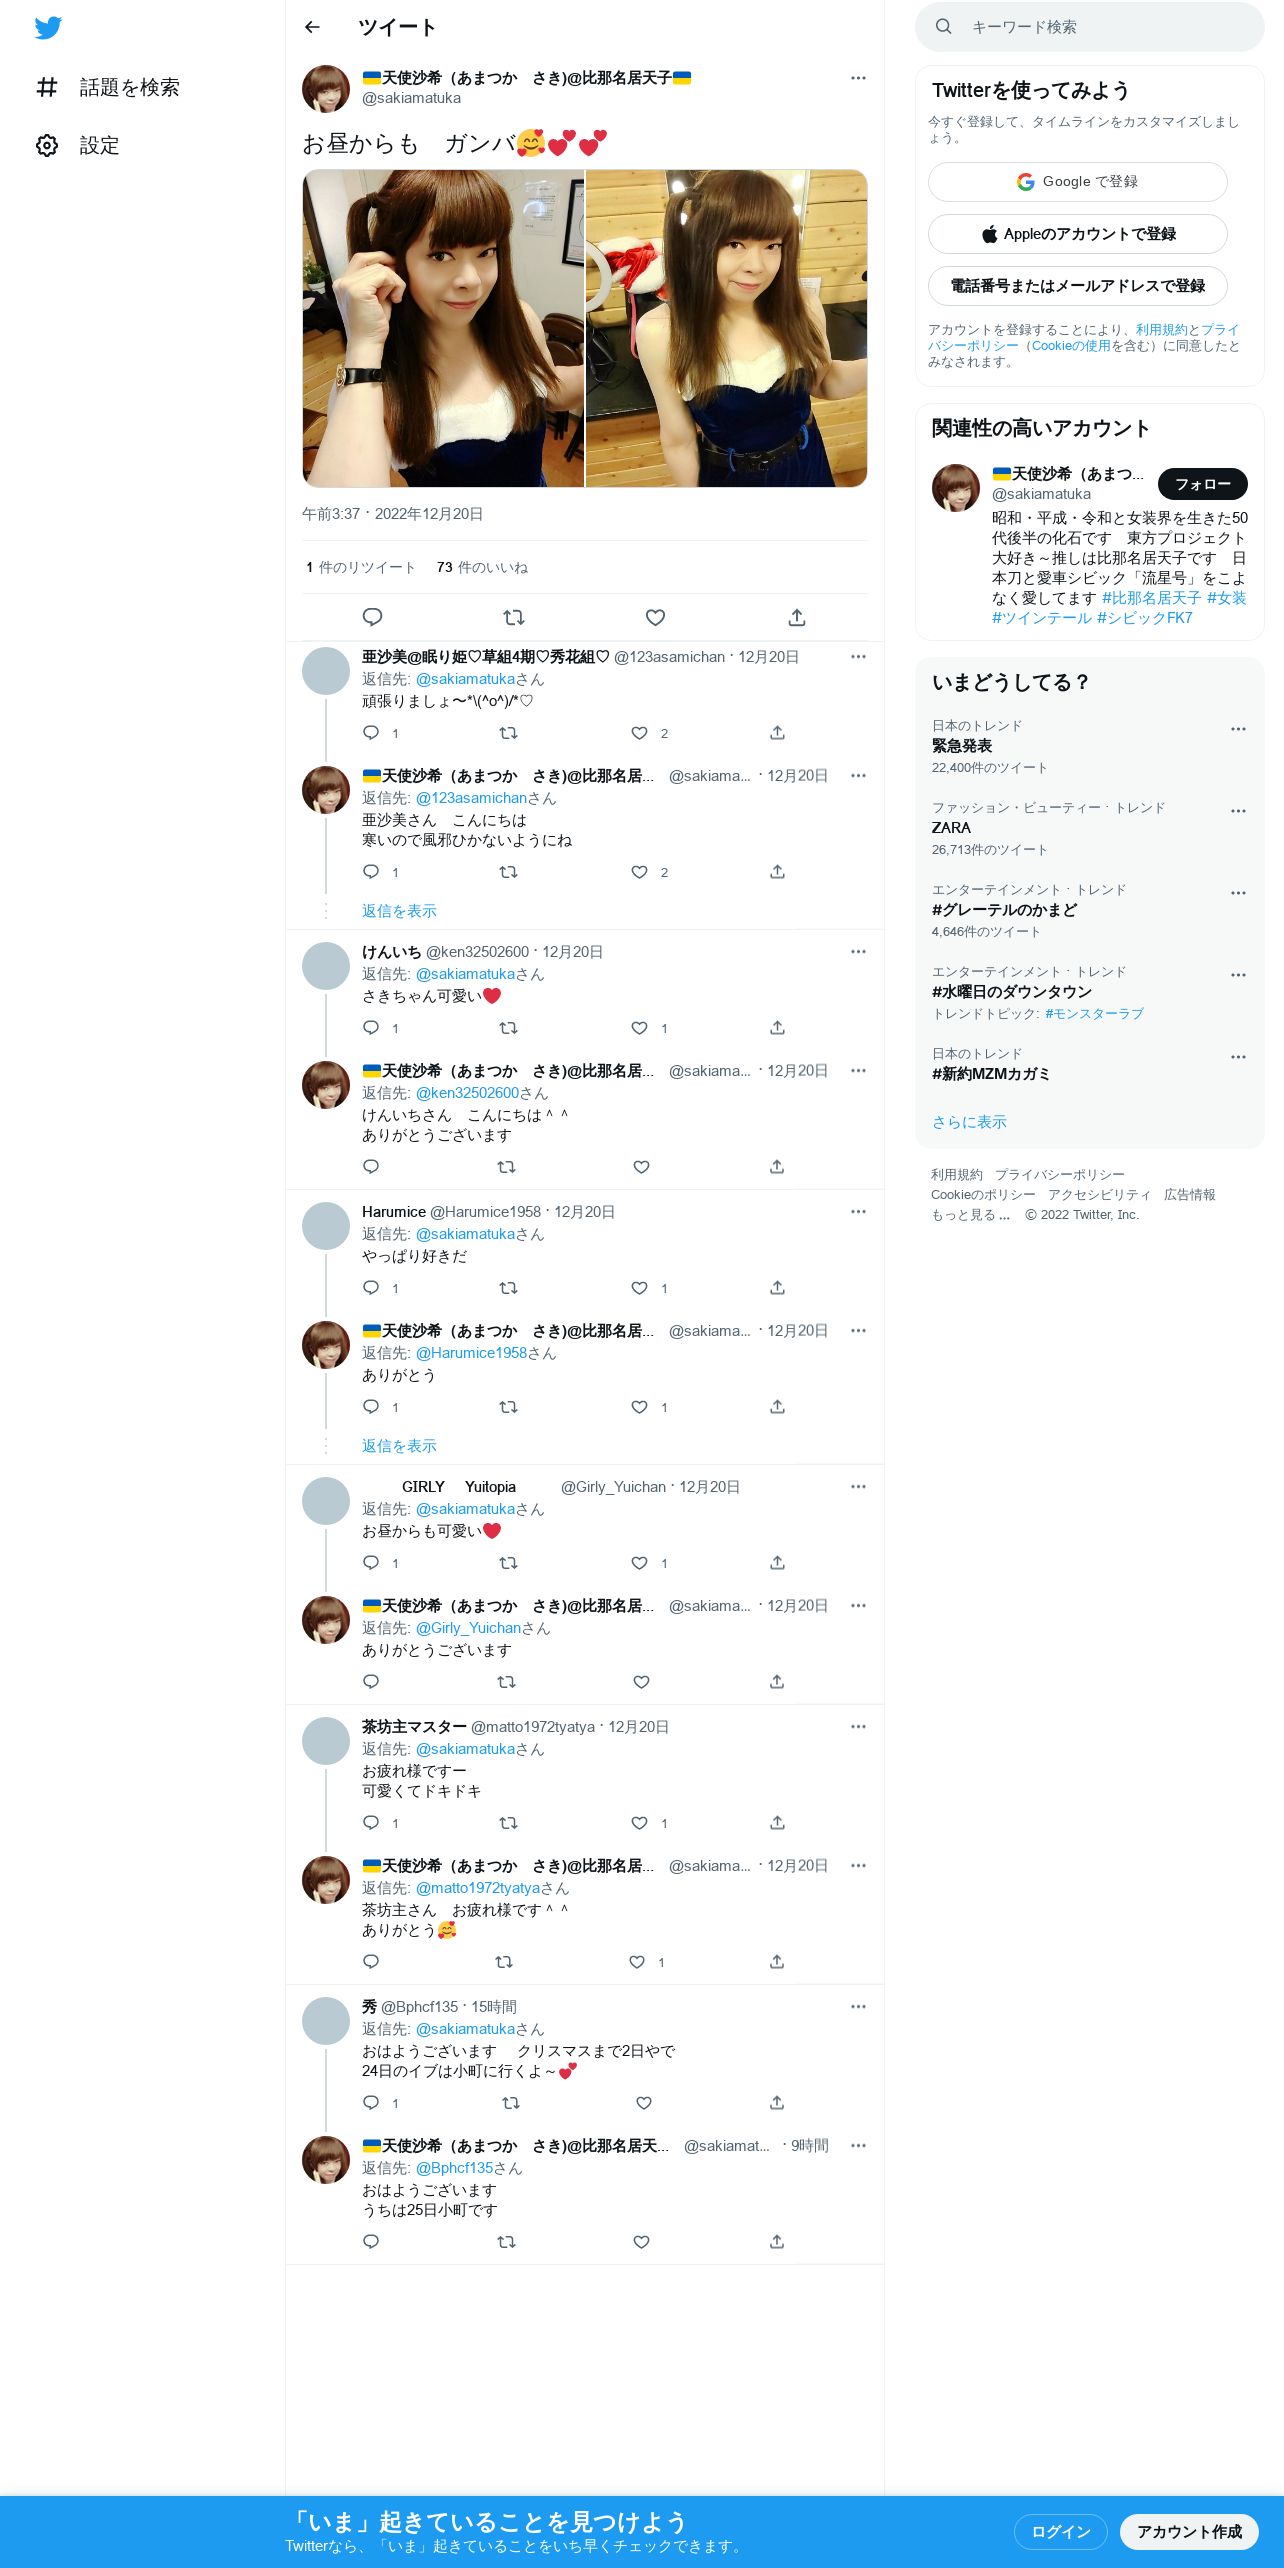Open the left tweet photo
Viewport: 1284px width, 2568px height.
[443, 328]
